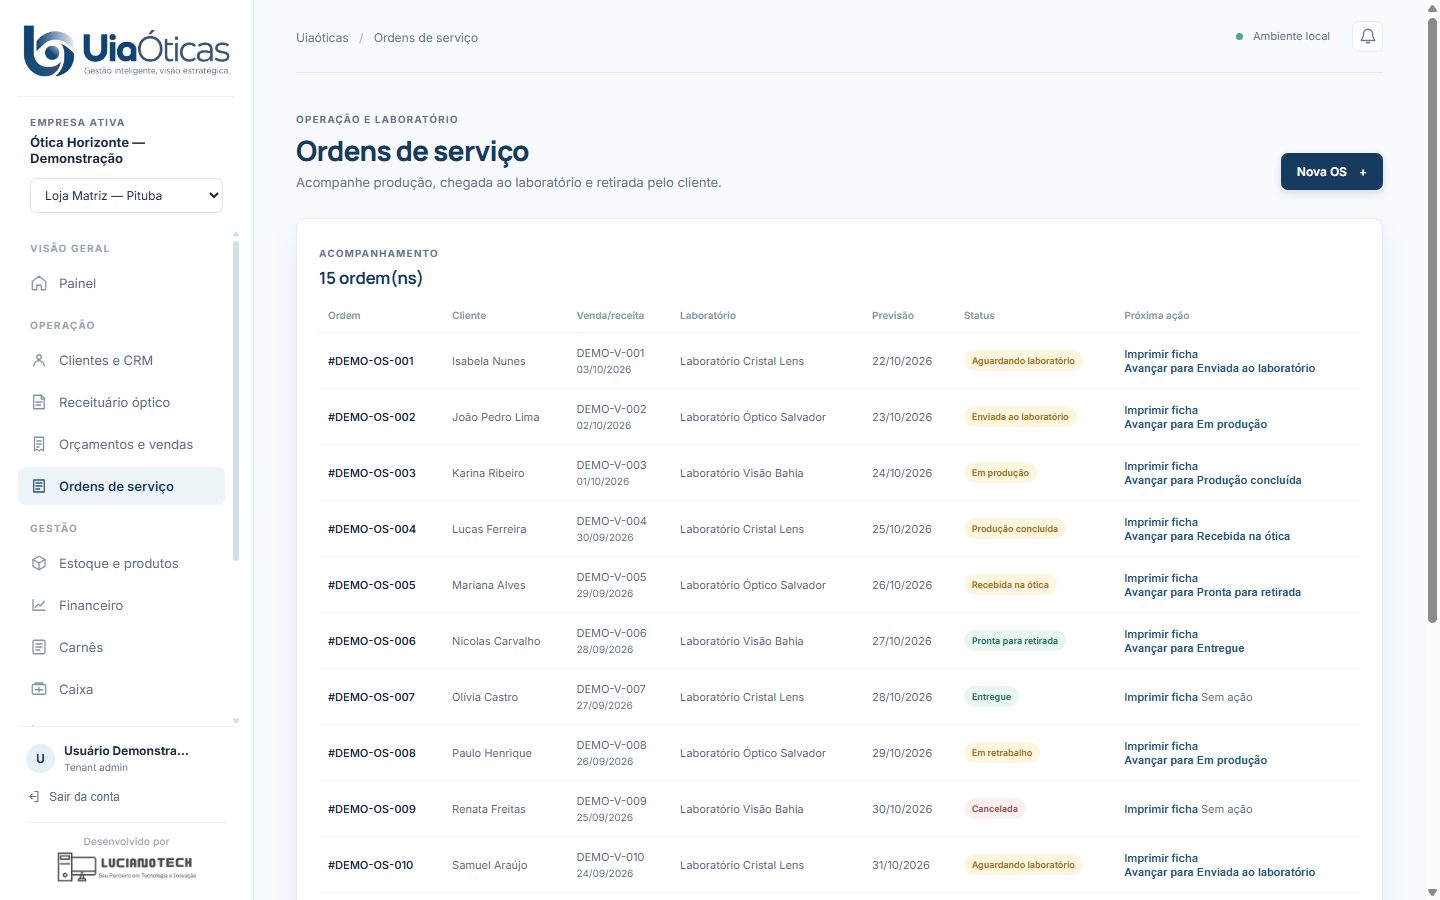This screenshot has width=1440, height=900.
Task: Advance DEMO-OS-005 to Pronta para retirada
Action: click(x=1212, y=592)
